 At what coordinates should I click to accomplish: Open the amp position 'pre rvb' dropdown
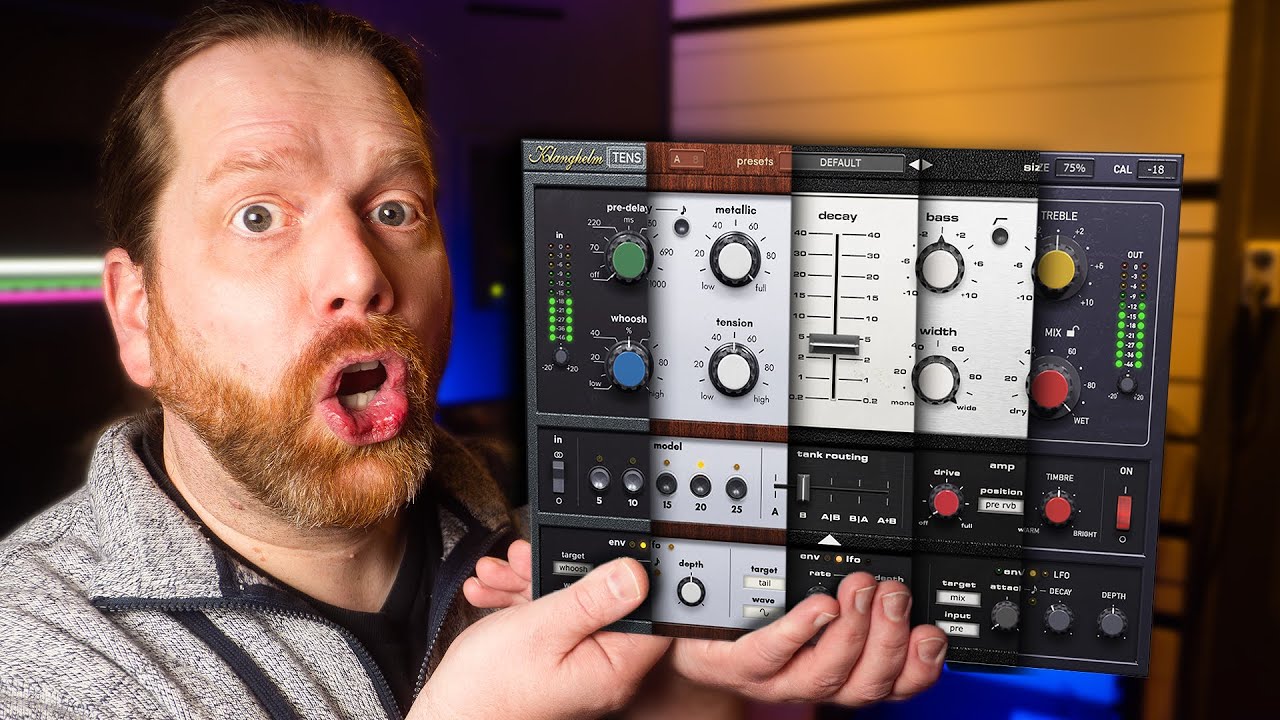(1000, 505)
